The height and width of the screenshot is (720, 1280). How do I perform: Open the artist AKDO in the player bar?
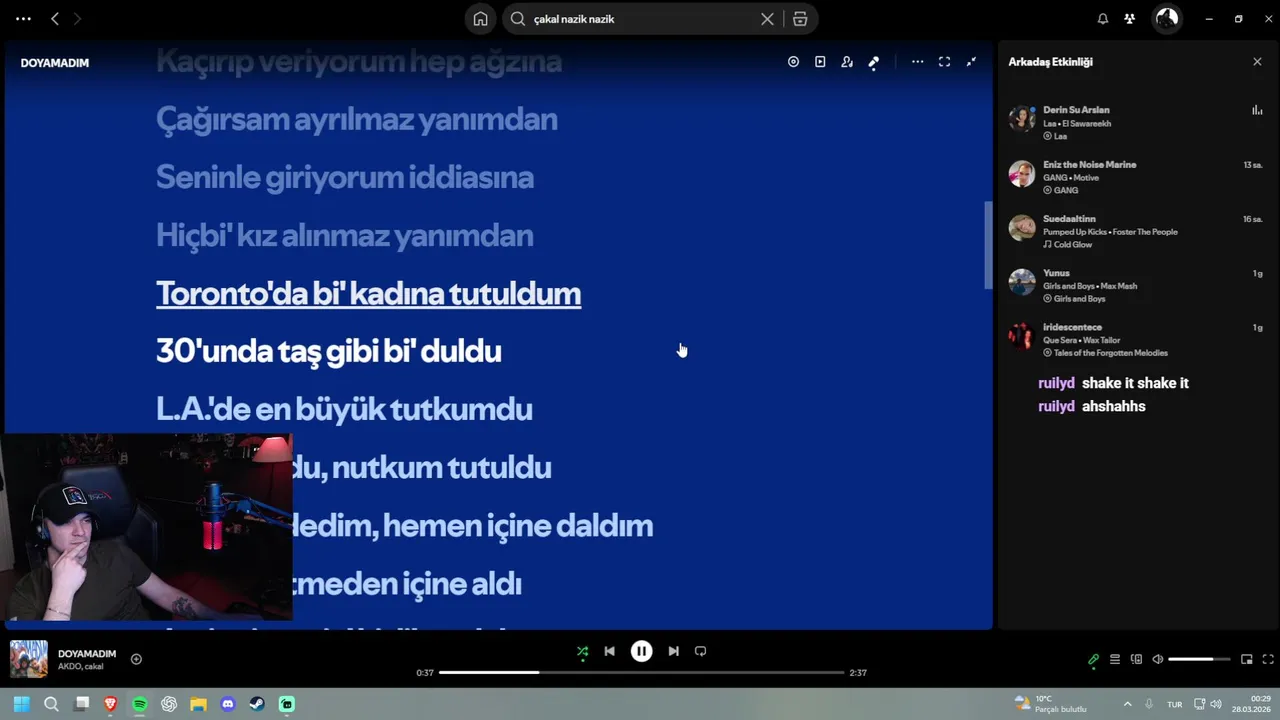[x=68, y=667]
